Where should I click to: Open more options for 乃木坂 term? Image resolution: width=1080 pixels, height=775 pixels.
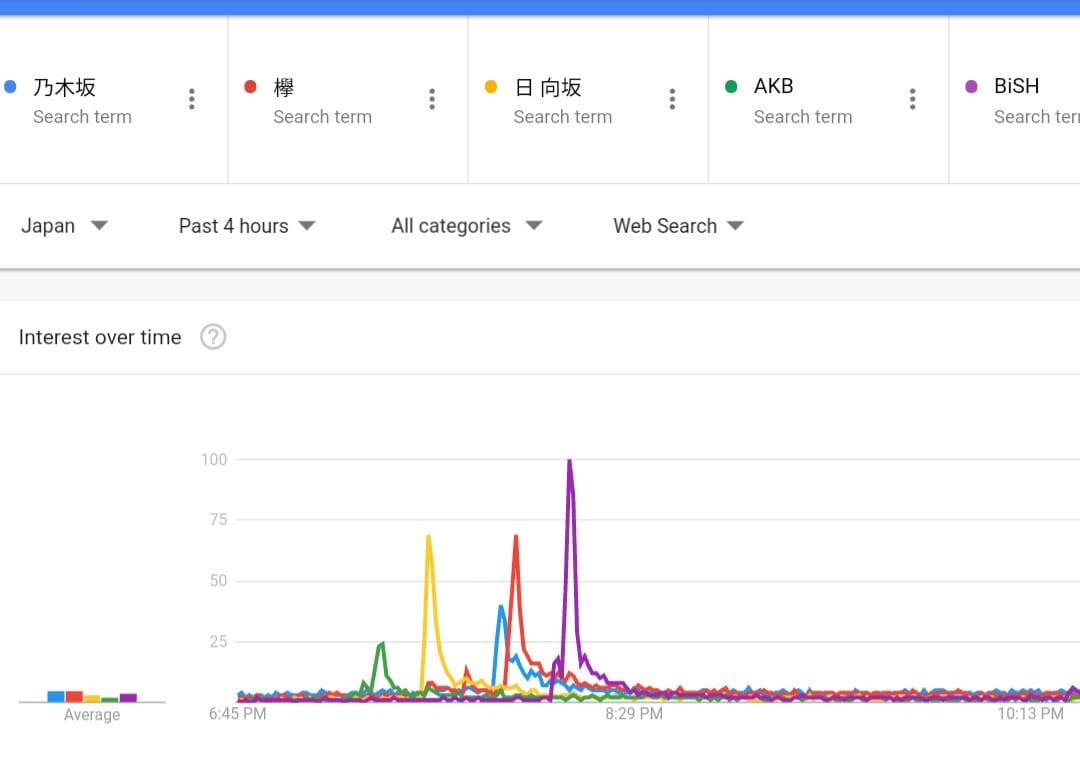191,99
